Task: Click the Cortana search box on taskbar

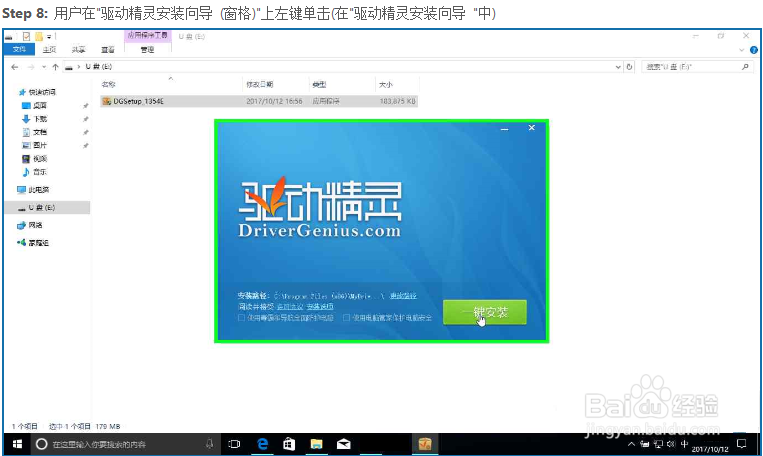Action: point(126,444)
